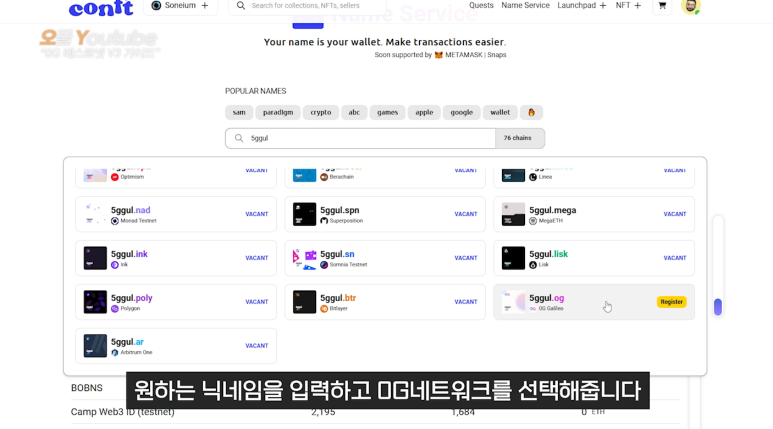Click the 5ggul.btr thumbnail
Screen dimensions: 773x429
304,302
